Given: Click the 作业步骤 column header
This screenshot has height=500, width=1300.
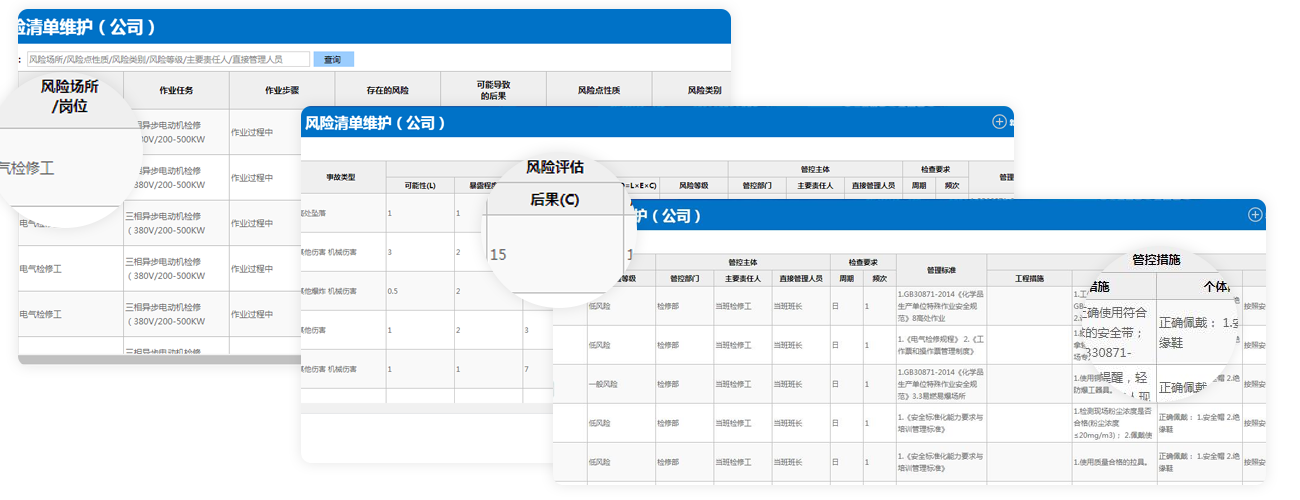Looking at the screenshot, I should click(282, 90).
